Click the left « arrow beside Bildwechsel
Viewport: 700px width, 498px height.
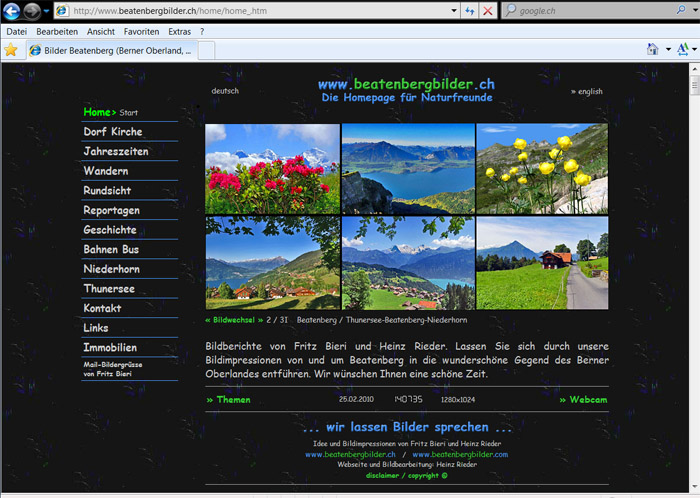tap(208, 320)
